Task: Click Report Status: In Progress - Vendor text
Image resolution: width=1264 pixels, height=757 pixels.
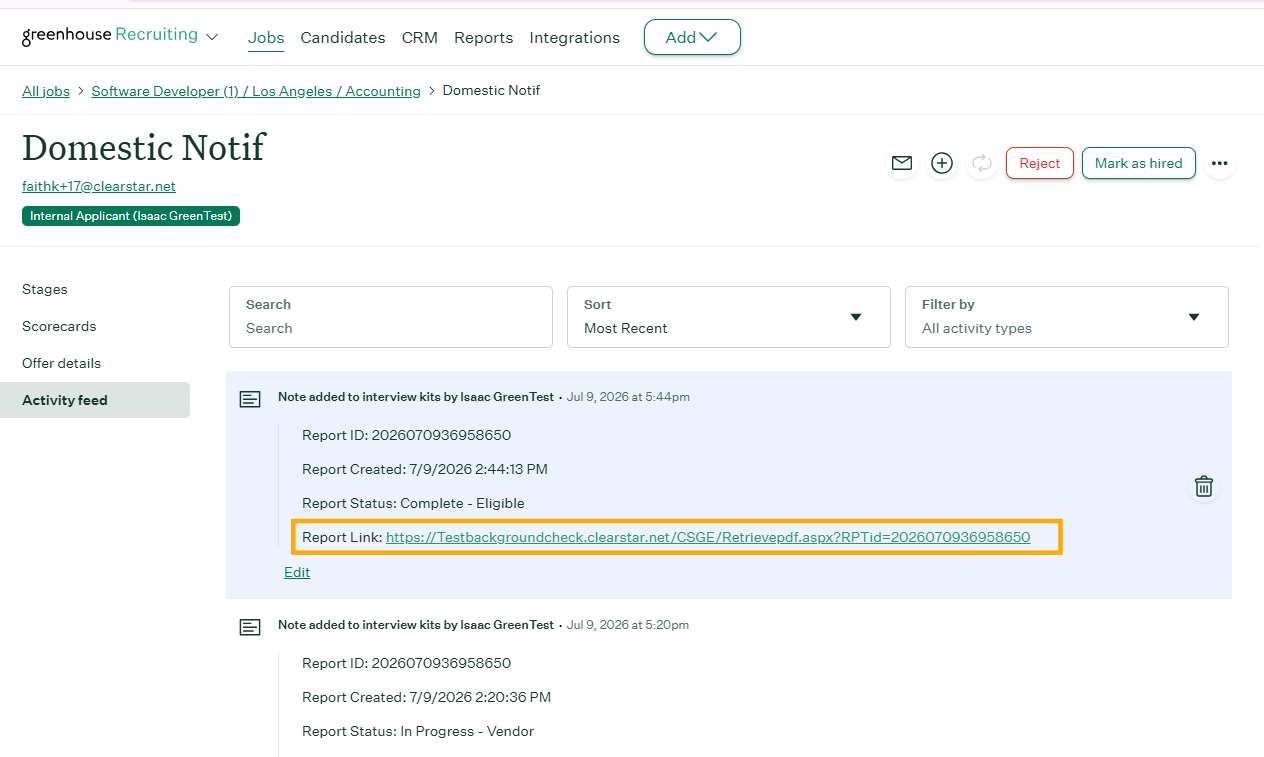Action: pyautogui.click(x=418, y=731)
